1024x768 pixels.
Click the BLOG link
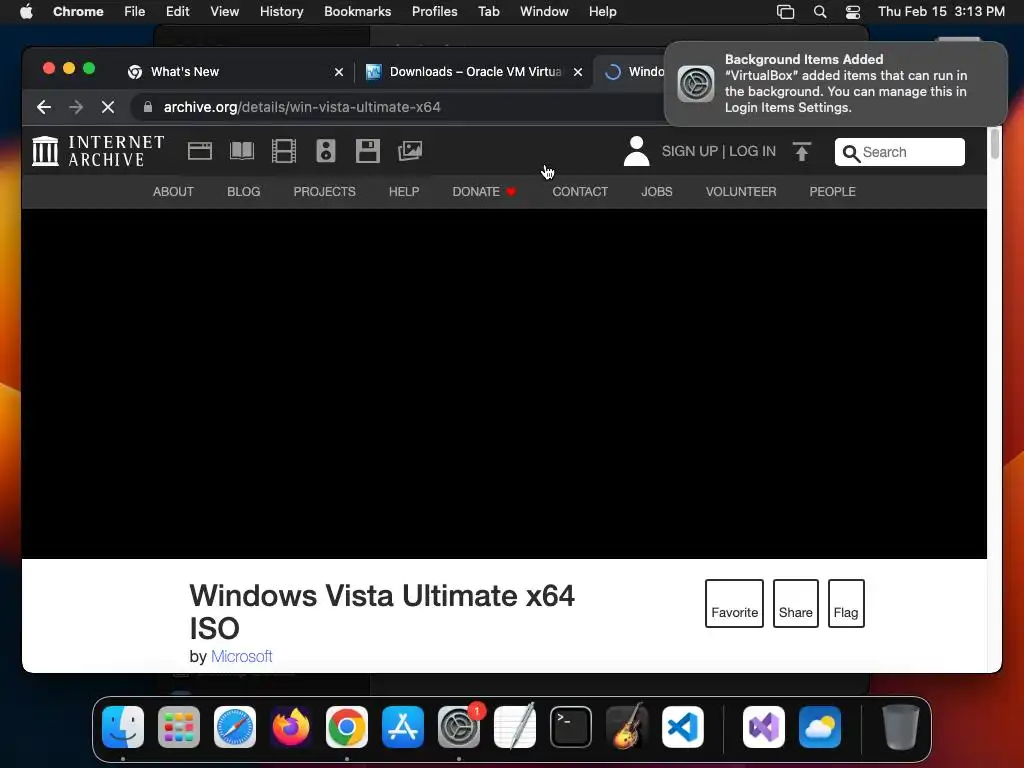point(244,191)
